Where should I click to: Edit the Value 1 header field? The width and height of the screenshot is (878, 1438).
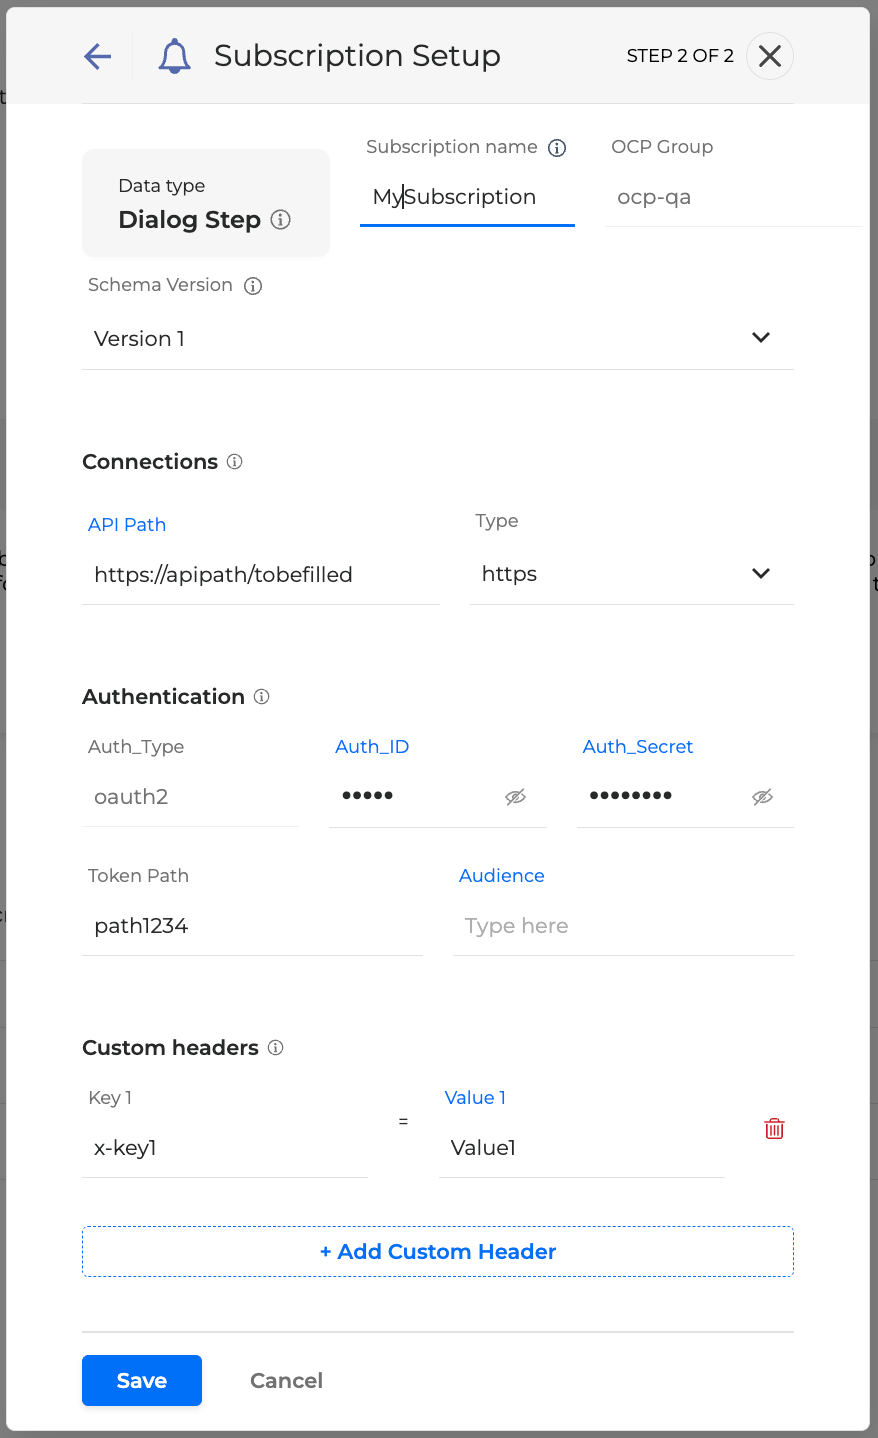[x=582, y=1149]
